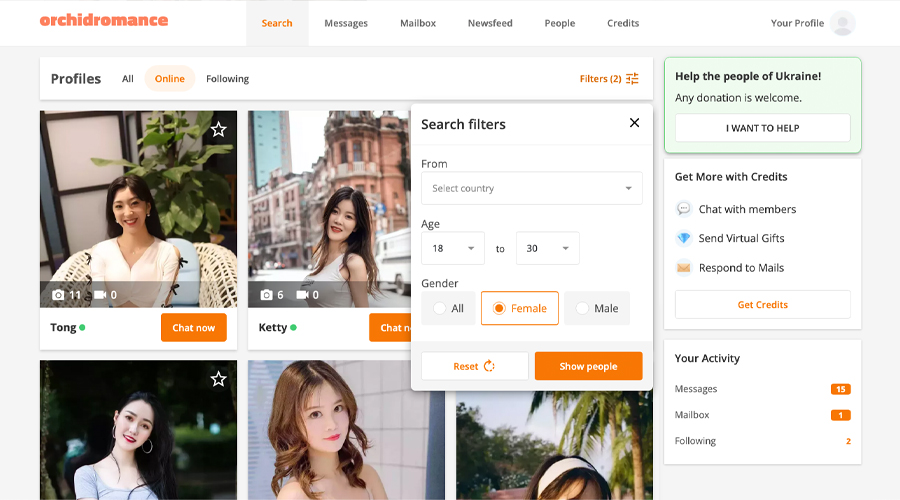Open the Filters sliders icon

632,79
